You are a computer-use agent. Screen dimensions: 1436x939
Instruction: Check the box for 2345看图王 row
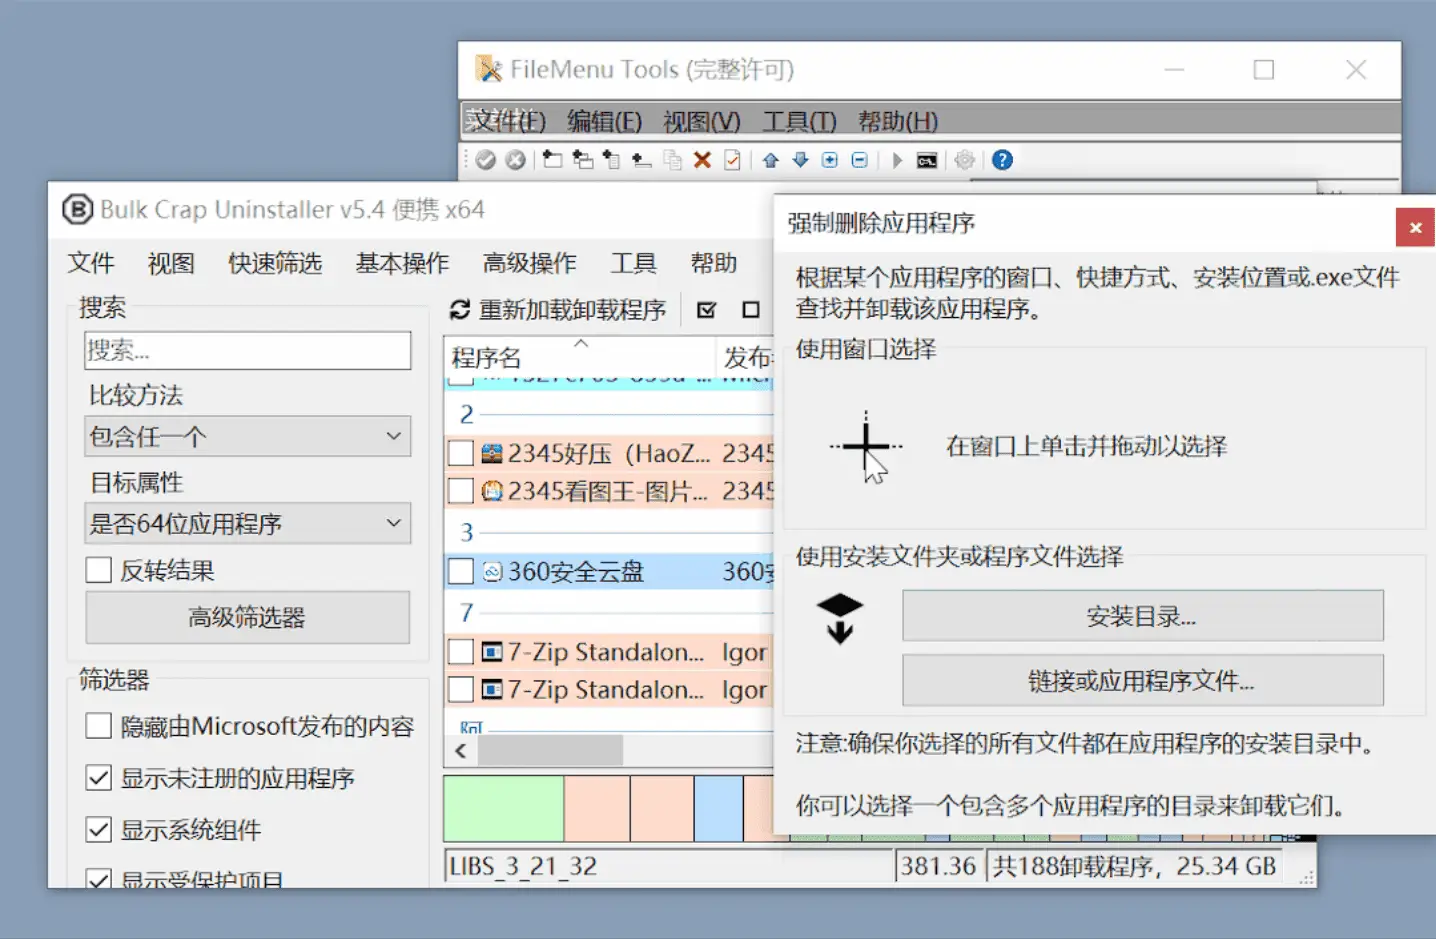coord(460,491)
